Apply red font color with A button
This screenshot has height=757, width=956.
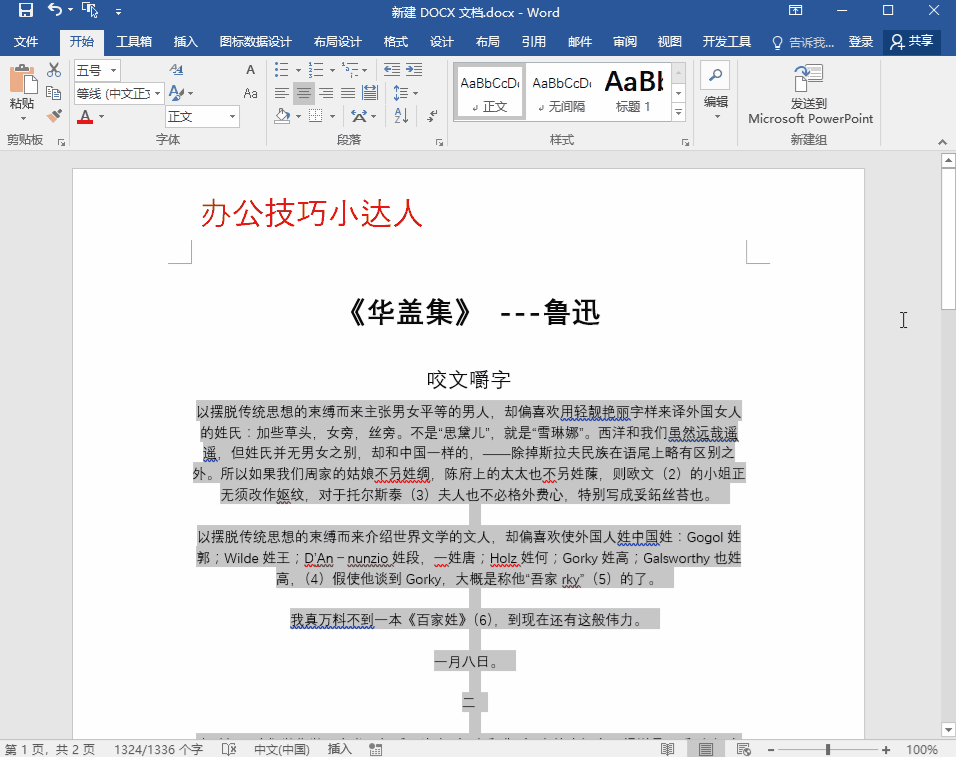point(85,116)
